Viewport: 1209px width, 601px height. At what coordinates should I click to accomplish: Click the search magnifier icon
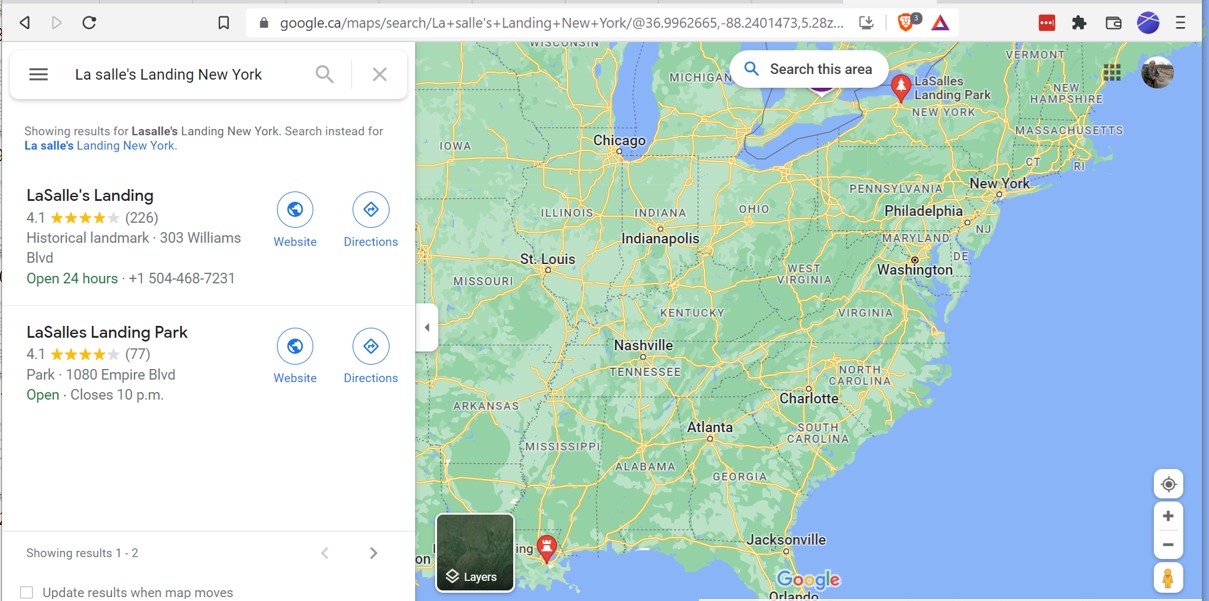[325, 74]
